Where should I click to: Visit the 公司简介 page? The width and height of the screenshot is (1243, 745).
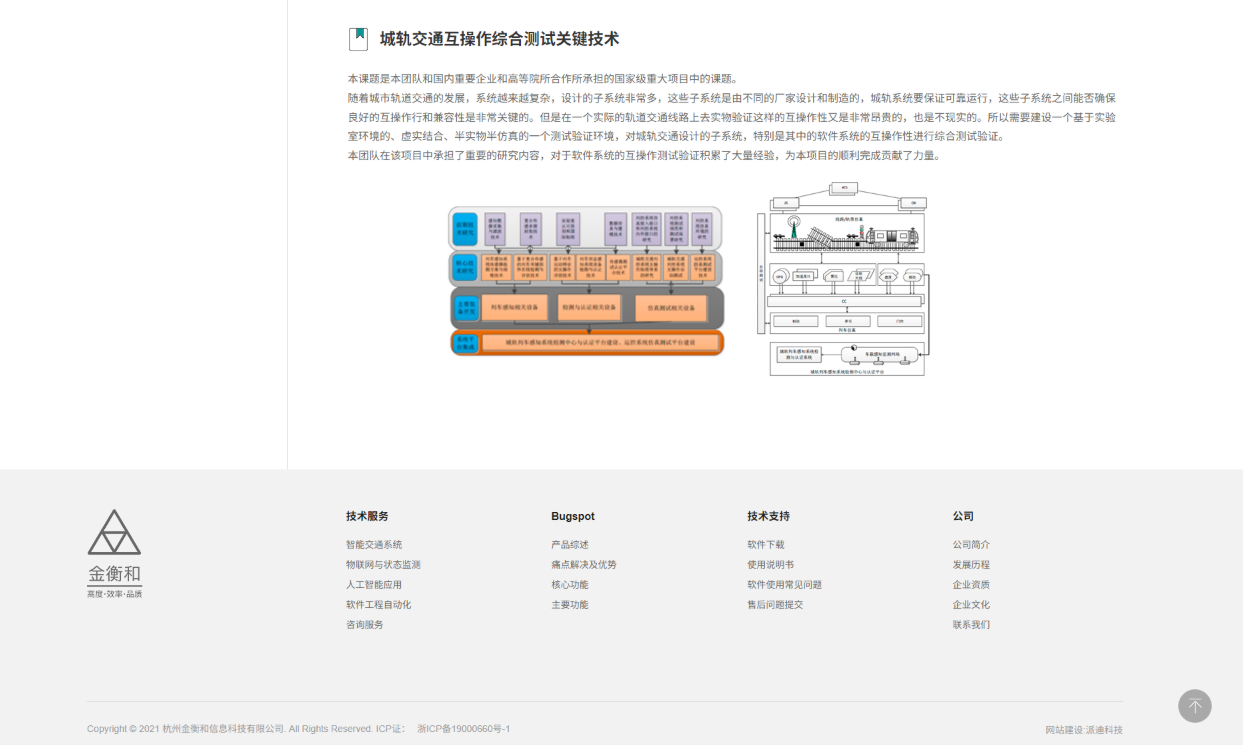pyautogui.click(x=971, y=545)
